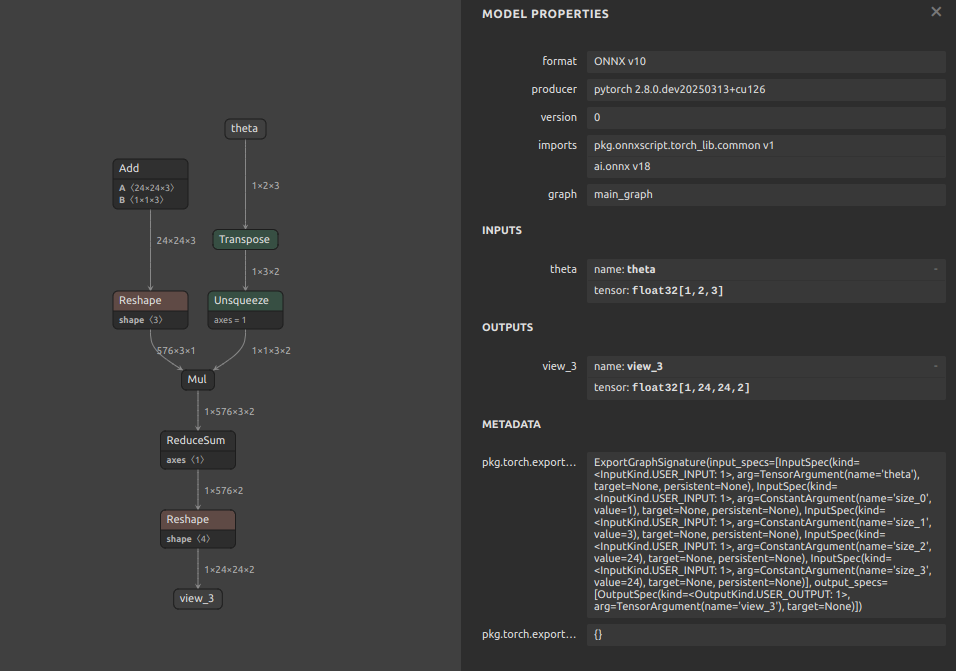
Task: Click the producer property label
Action: pyautogui.click(x=554, y=90)
